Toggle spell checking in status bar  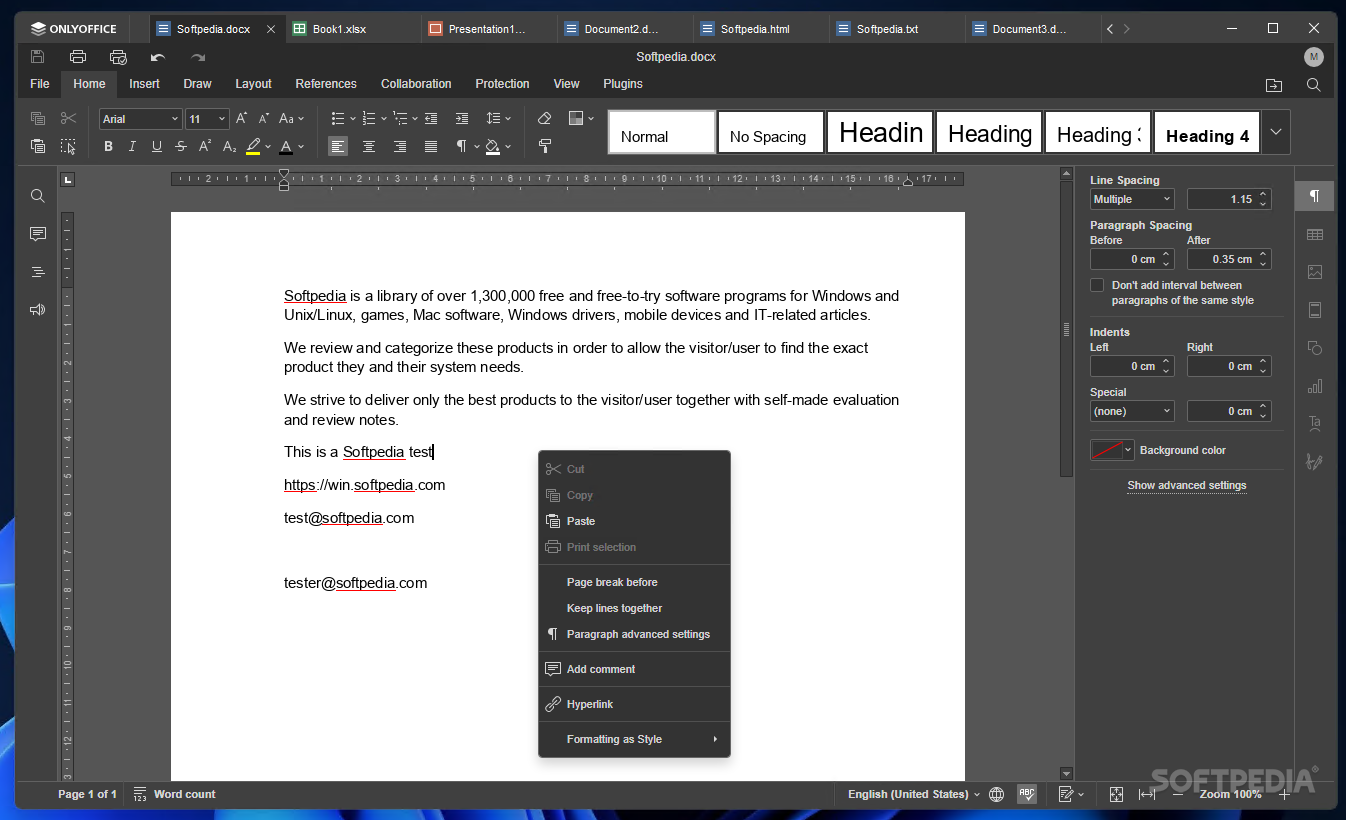pyautogui.click(x=1027, y=794)
